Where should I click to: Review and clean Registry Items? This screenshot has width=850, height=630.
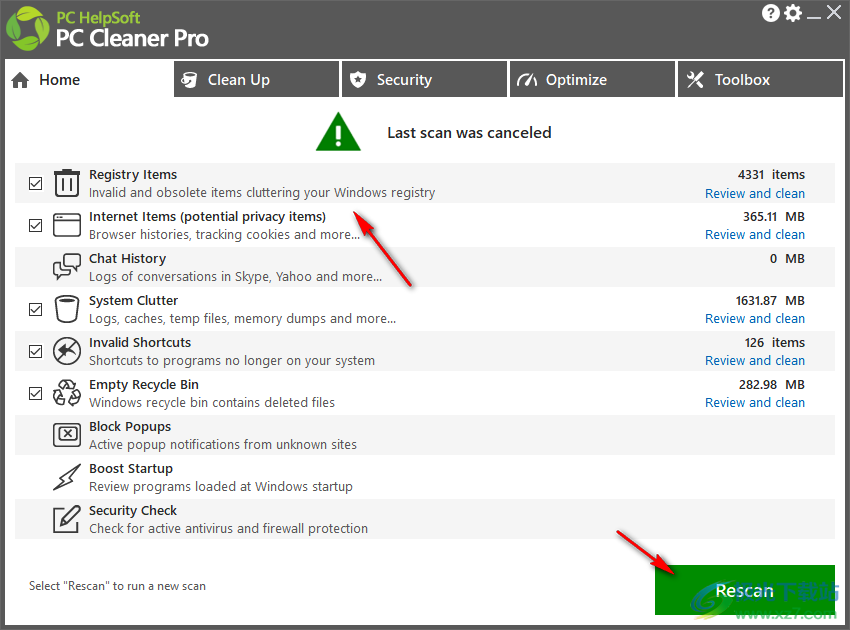[755, 194]
